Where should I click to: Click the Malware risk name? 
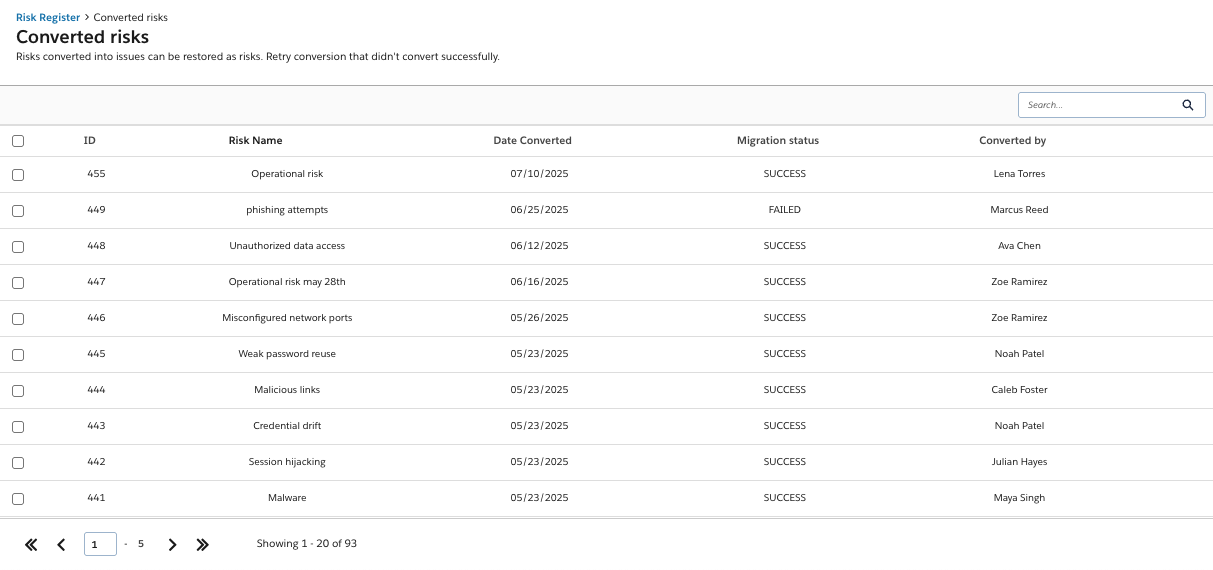[x=287, y=498]
